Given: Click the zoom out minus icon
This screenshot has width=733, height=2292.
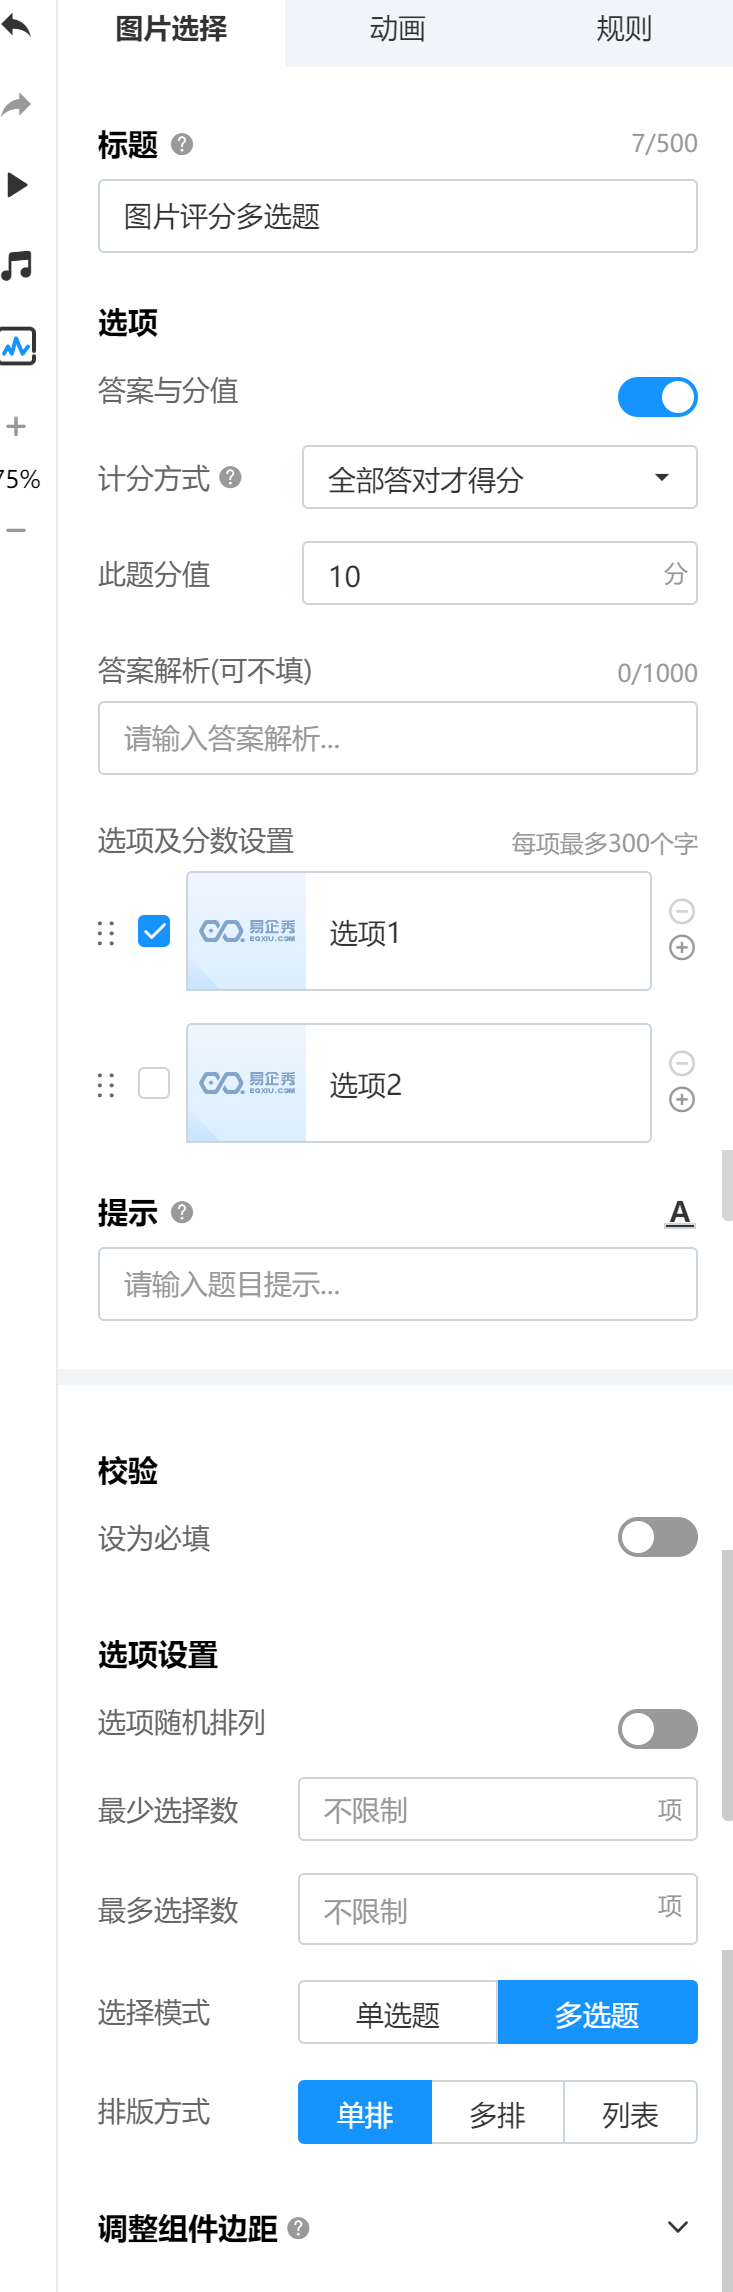Looking at the screenshot, I should tap(16, 530).
